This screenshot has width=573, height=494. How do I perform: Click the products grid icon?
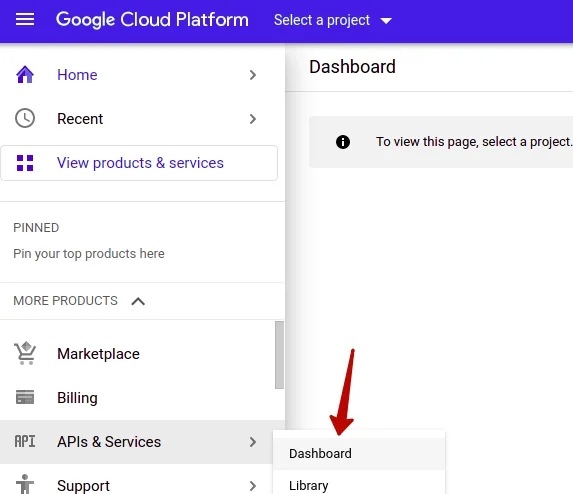[x=25, y=163]
